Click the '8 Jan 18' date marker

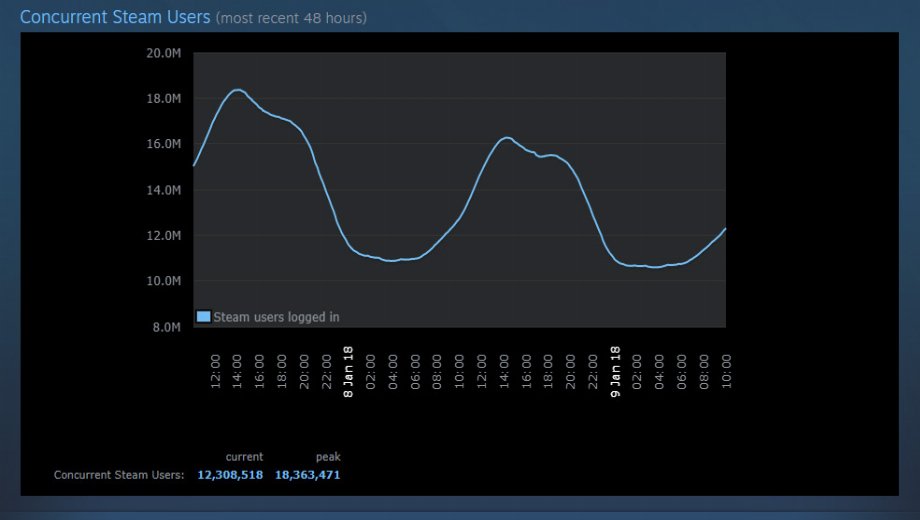point(349,372)
